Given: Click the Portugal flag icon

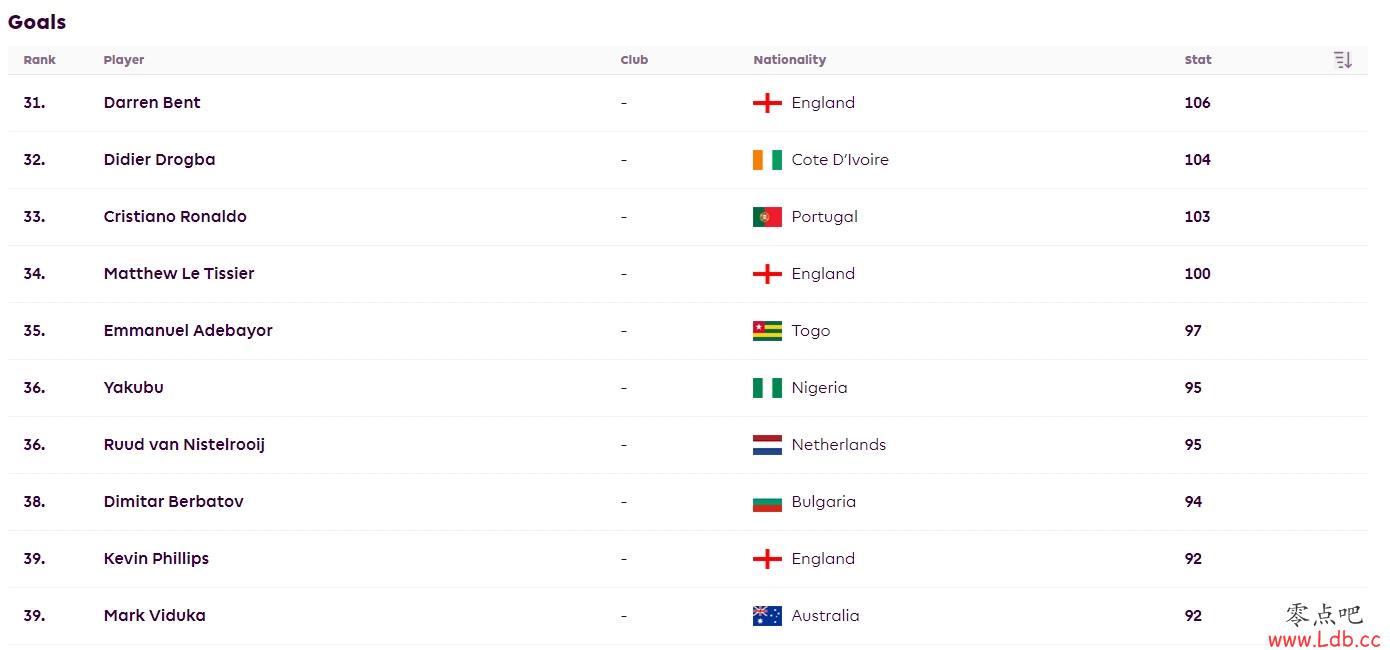Looking at the screenshot, I should (767, 217).
